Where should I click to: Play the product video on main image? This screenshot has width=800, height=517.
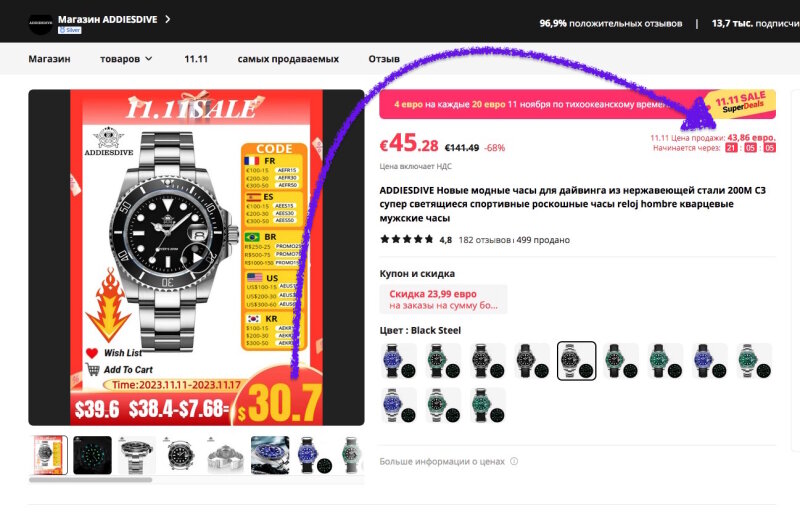pyautogui.click(x=196, y=258)
